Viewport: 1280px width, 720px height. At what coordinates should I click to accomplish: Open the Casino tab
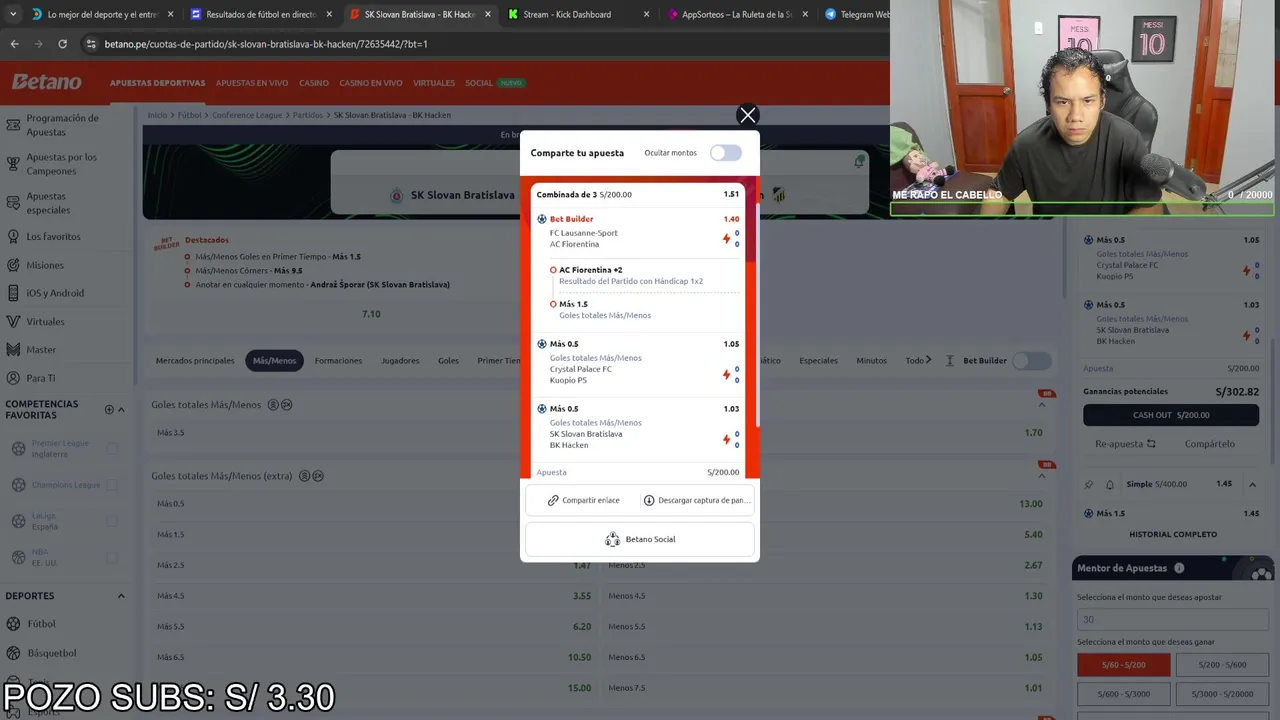tap(314, 83)
